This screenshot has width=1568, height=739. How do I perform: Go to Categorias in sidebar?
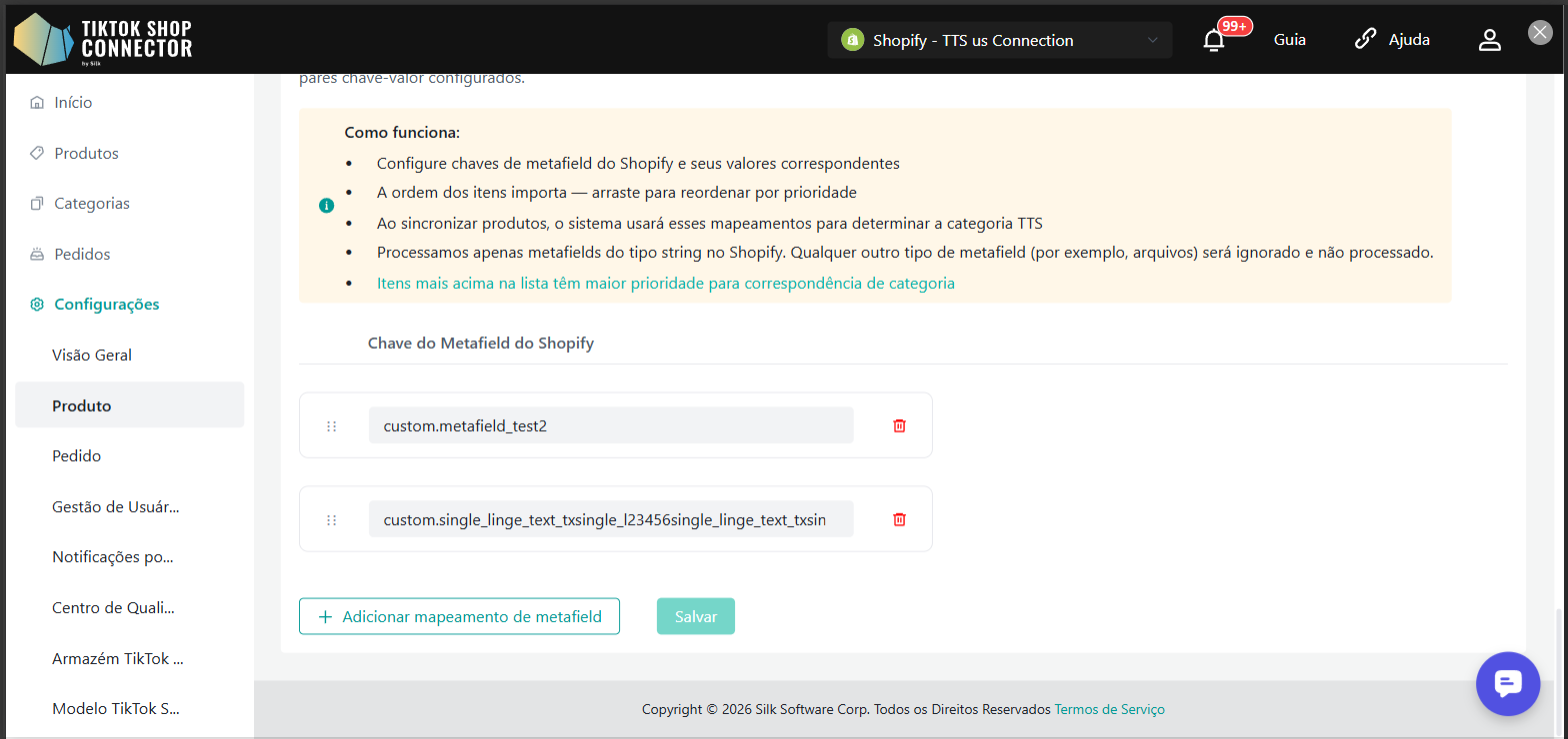[92, 203]
